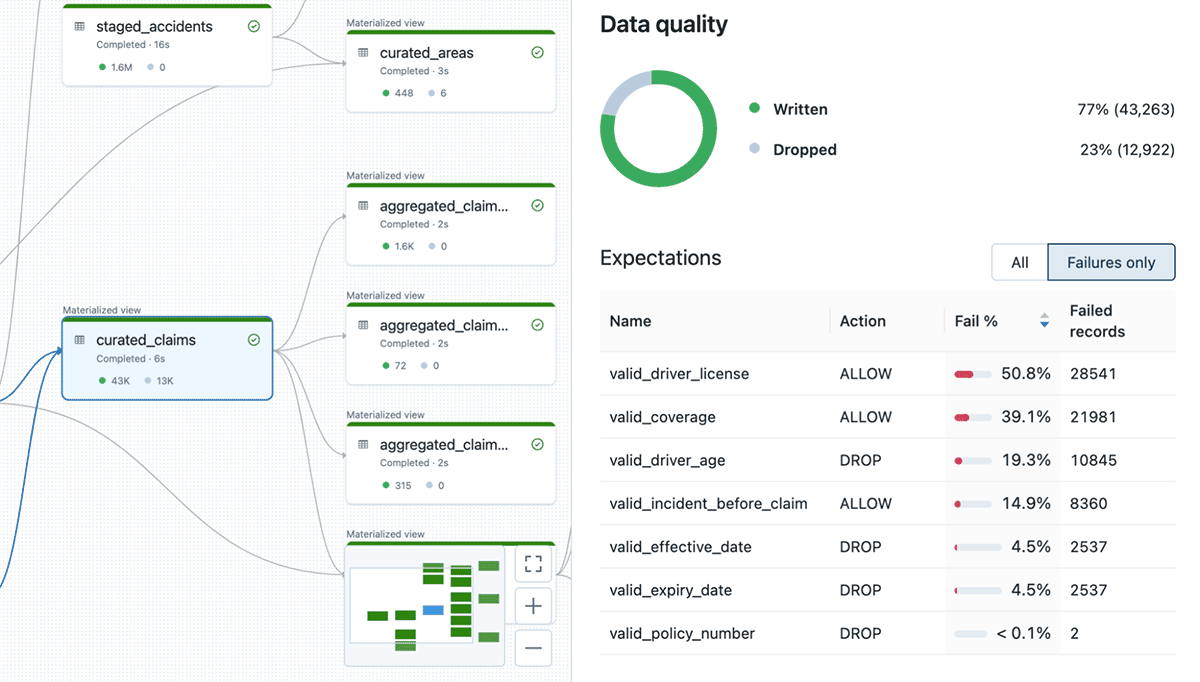This screenshot has width=1200, height=682.
Task: Click the fit-to-screen icon on the graph
Action: tap(533, 563)
